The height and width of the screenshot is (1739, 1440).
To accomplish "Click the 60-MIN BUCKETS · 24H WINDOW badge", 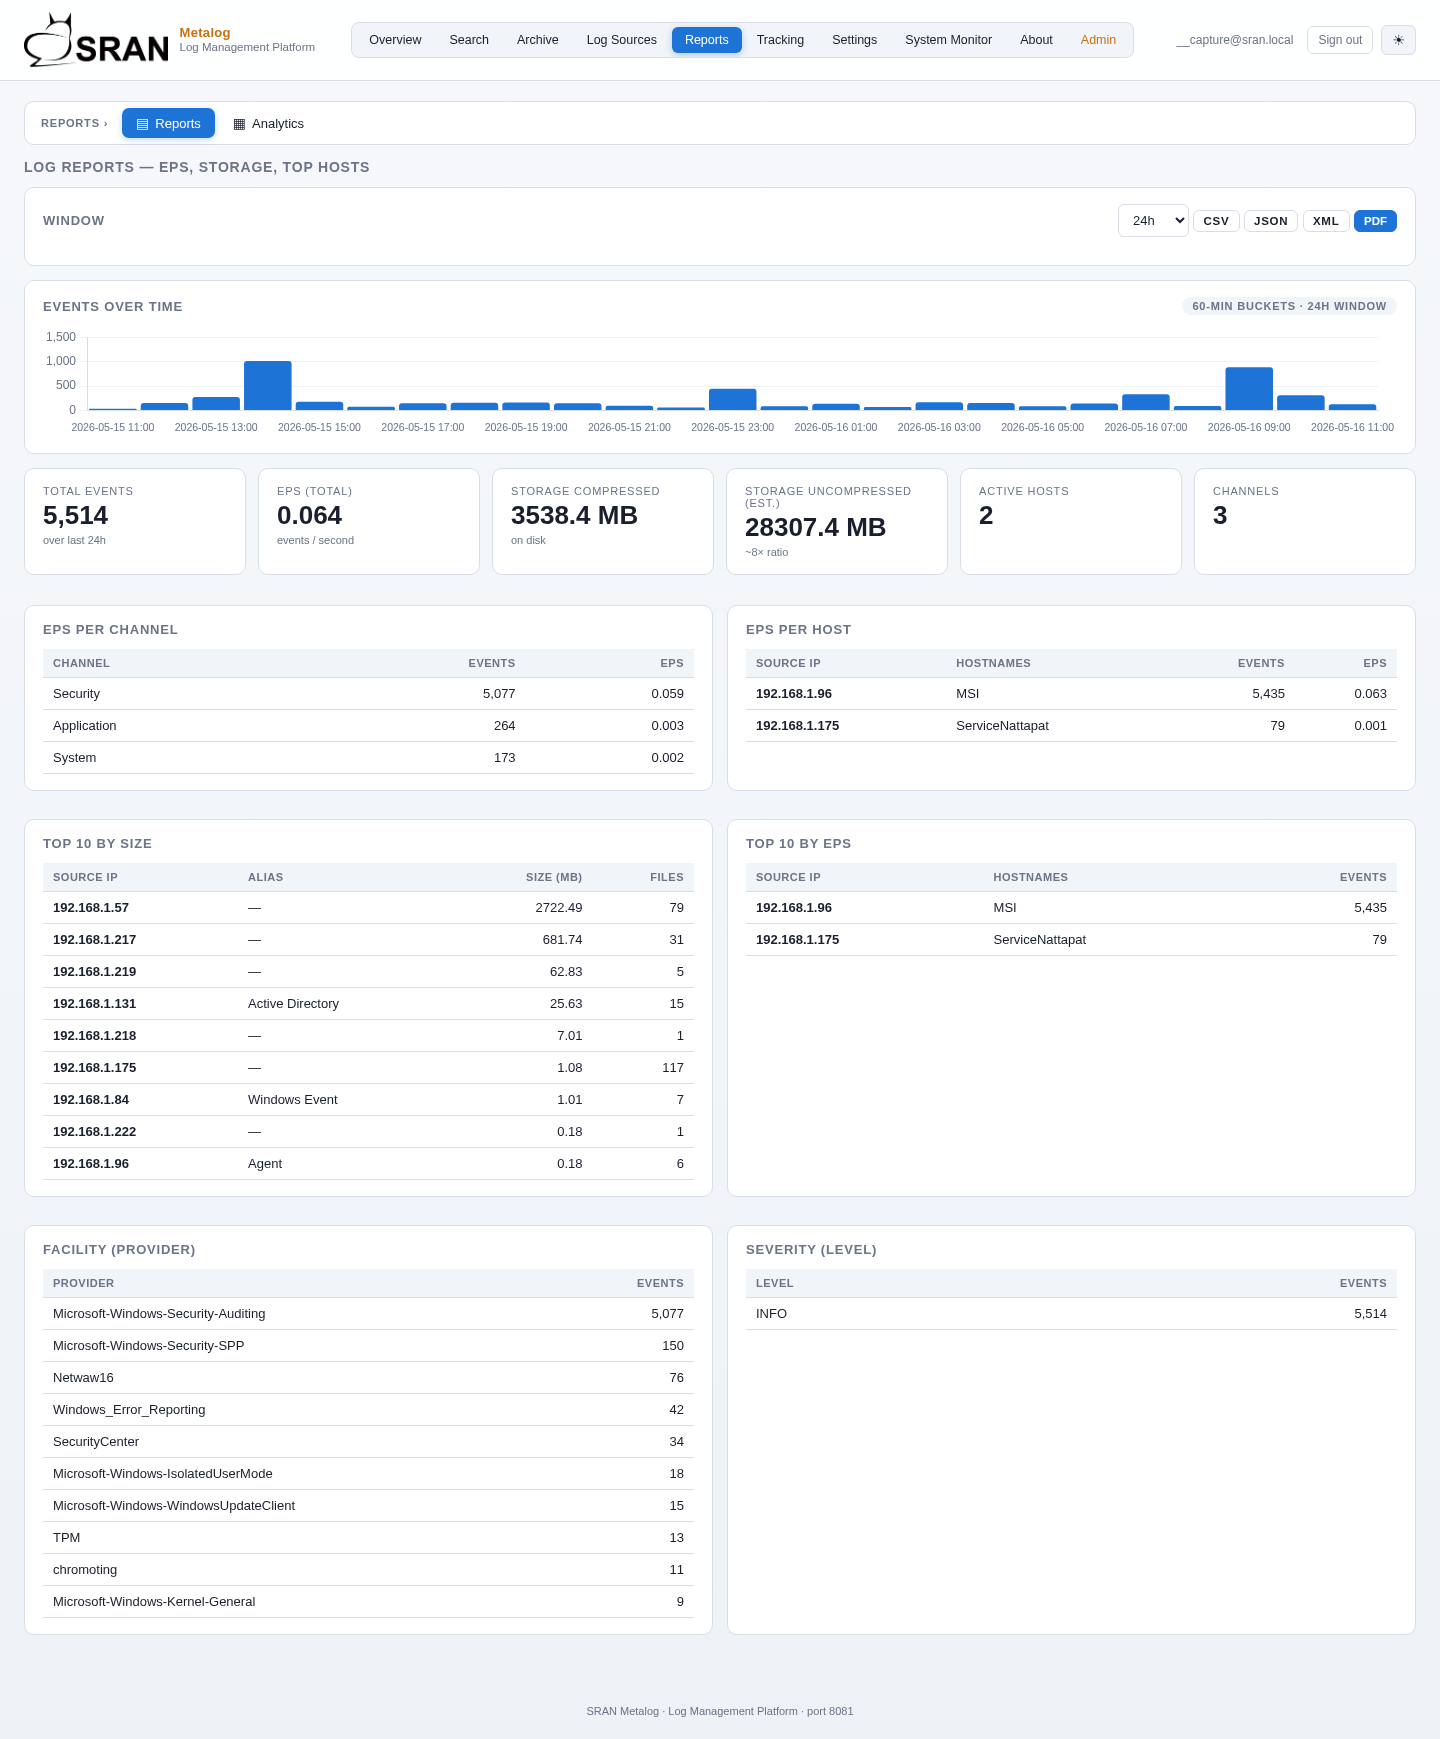I will (1289, 306).
